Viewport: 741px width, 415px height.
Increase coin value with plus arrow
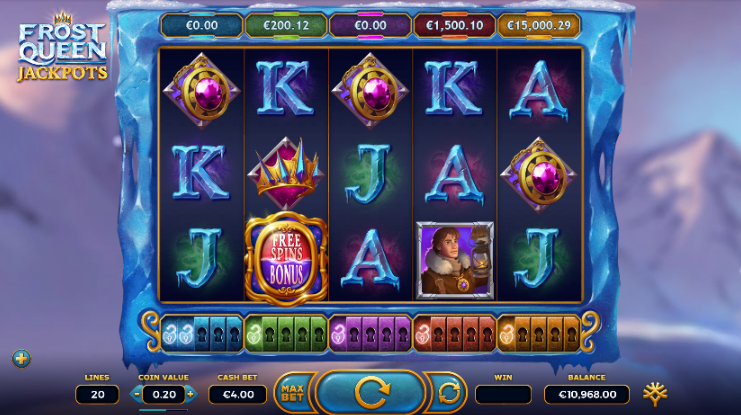point(190,394)
